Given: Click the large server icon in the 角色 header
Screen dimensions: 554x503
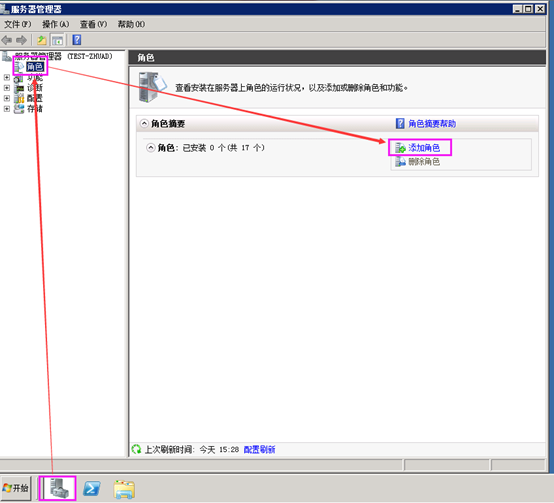Looking at the screenshot, I should [x=152, y=87].
